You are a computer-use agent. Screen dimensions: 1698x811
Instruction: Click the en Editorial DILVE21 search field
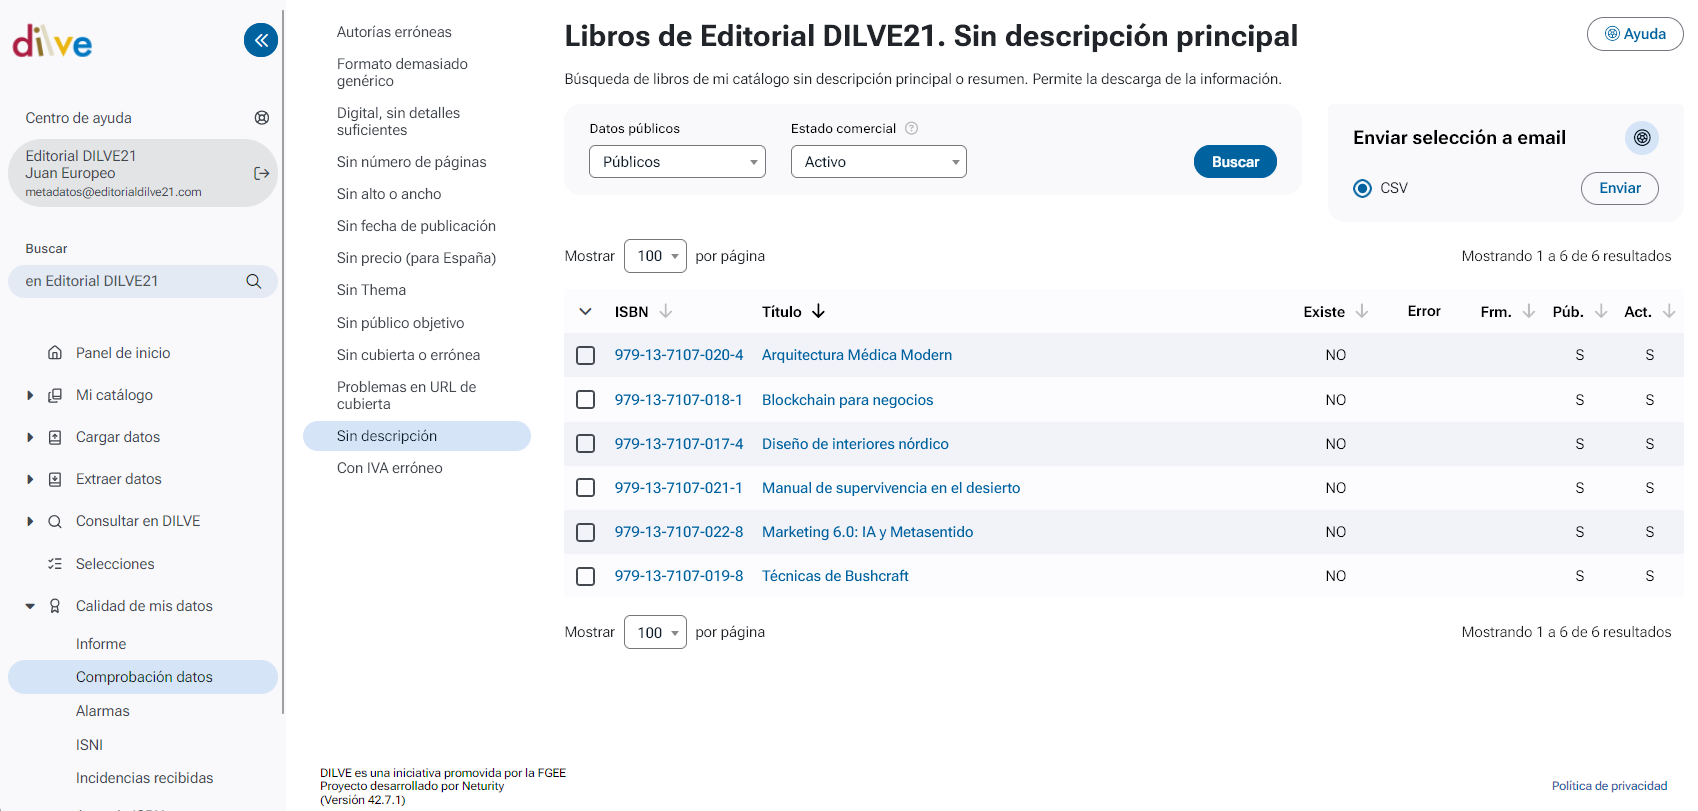click(130, 282)
